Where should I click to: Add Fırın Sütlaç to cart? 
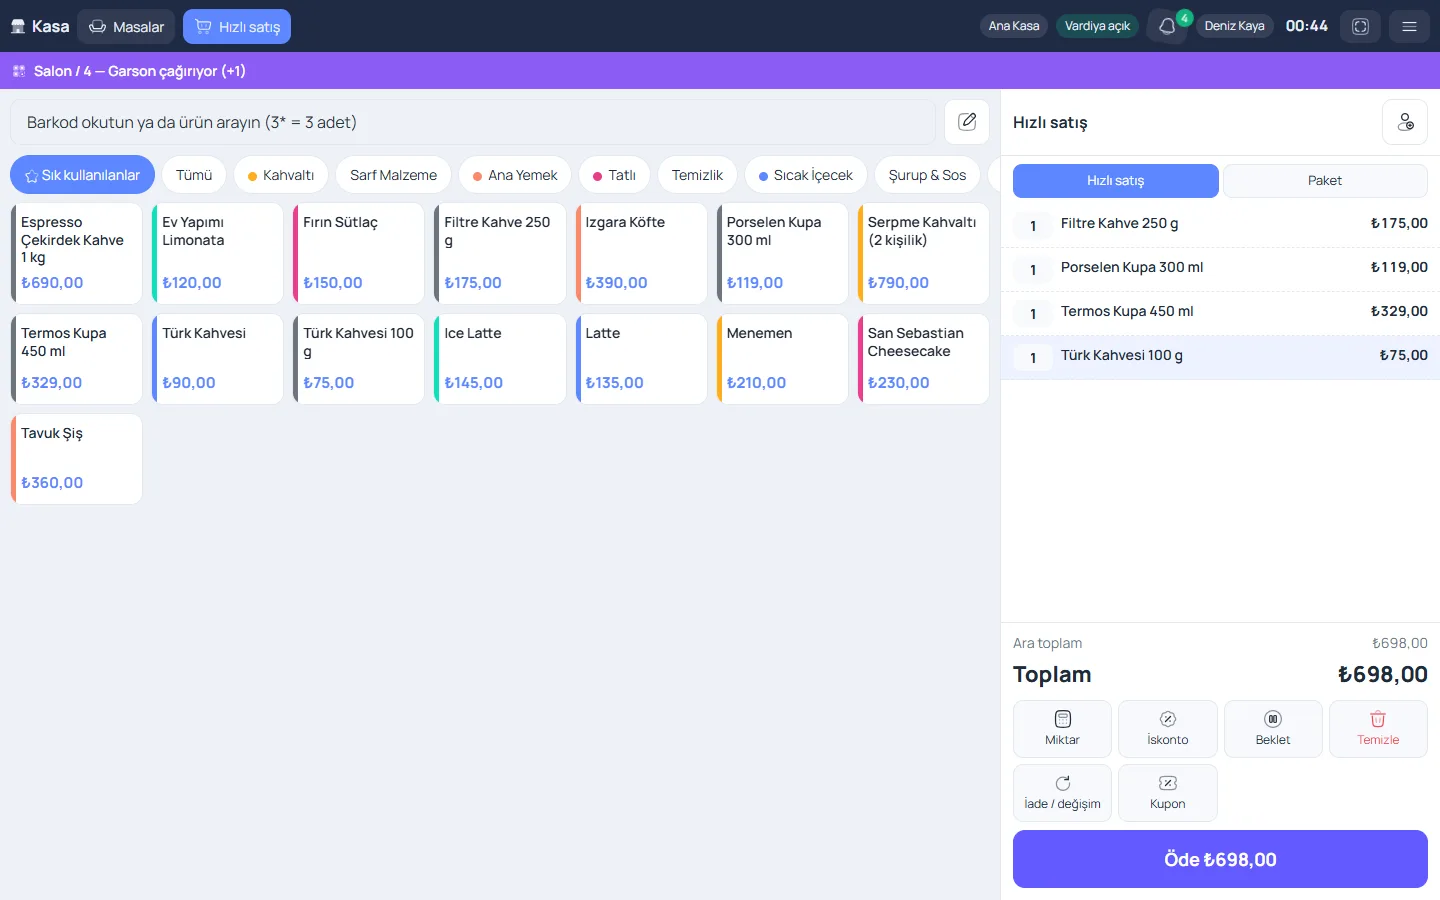point(358,254)
